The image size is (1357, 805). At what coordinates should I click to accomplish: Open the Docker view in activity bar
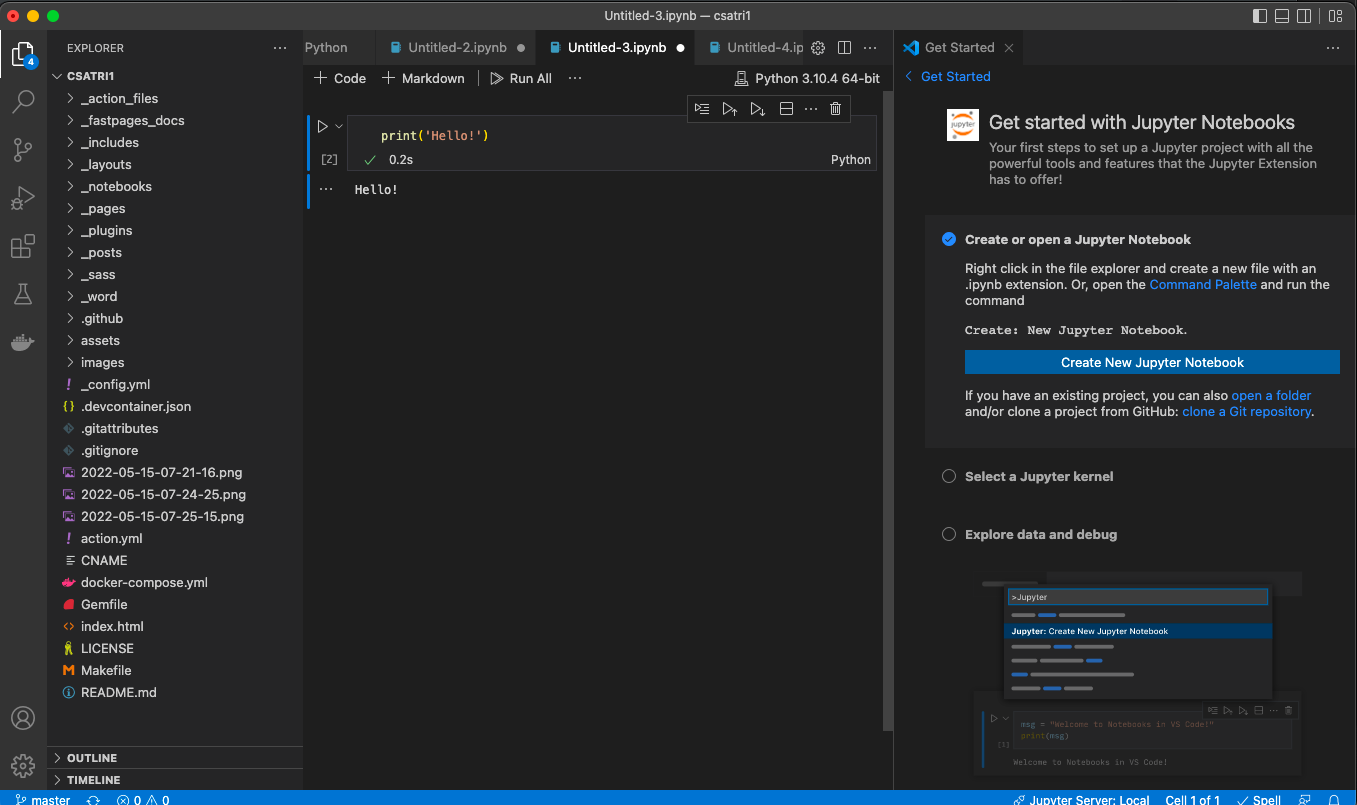(x=23, y=342)
